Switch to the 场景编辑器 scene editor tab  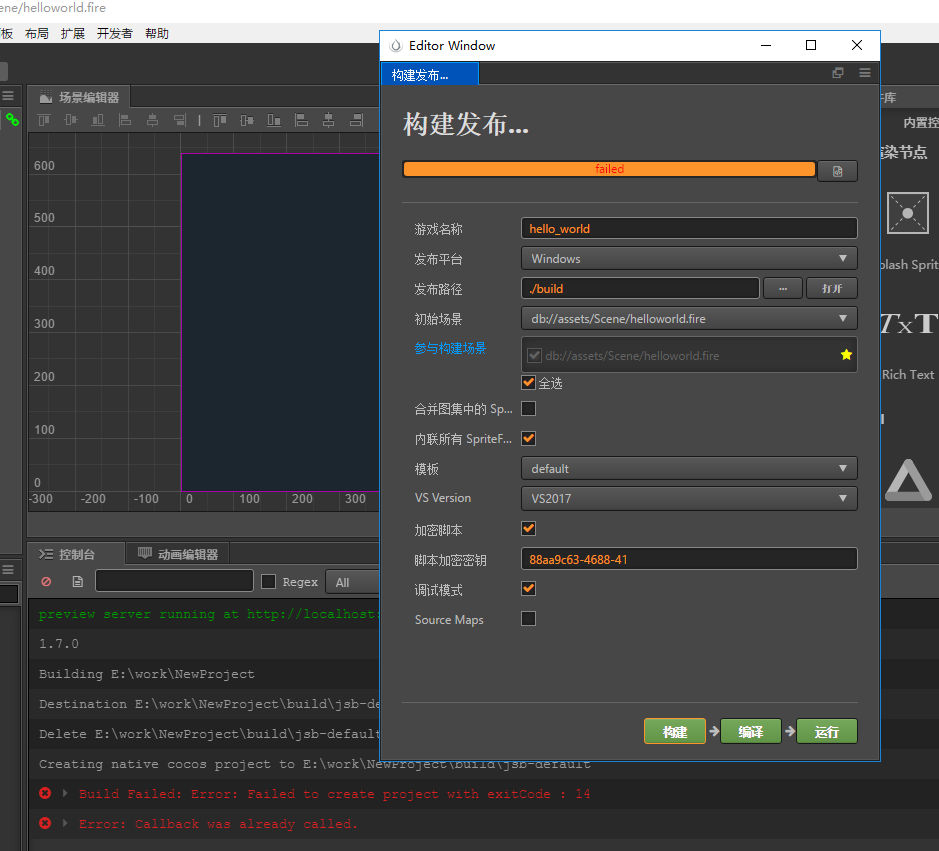click(x=79, y=97)
